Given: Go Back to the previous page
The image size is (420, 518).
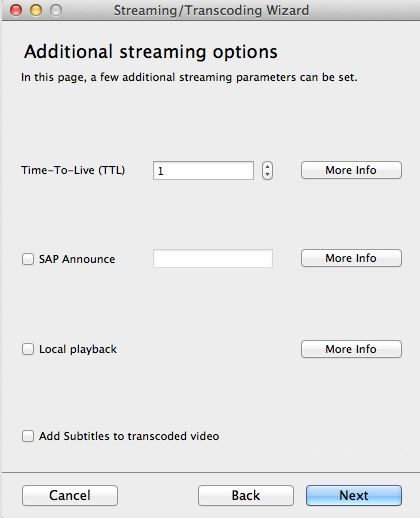Looking at the screenshot, I should 246,495.
